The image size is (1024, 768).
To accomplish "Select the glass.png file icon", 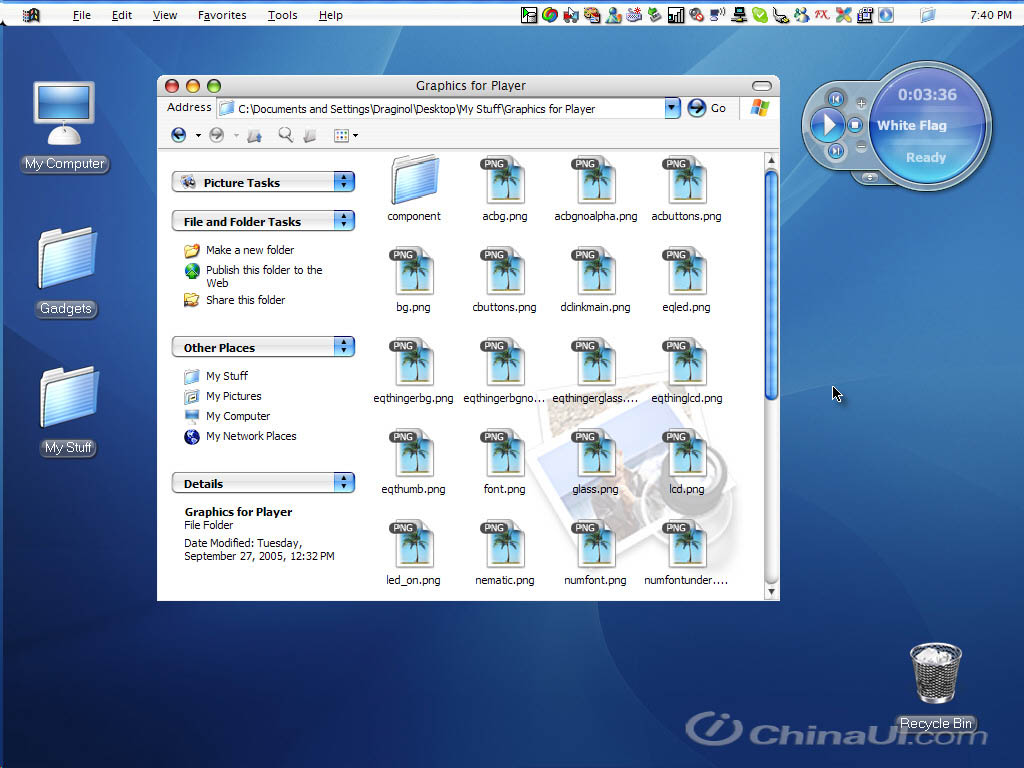I will (x=596, y=452).
